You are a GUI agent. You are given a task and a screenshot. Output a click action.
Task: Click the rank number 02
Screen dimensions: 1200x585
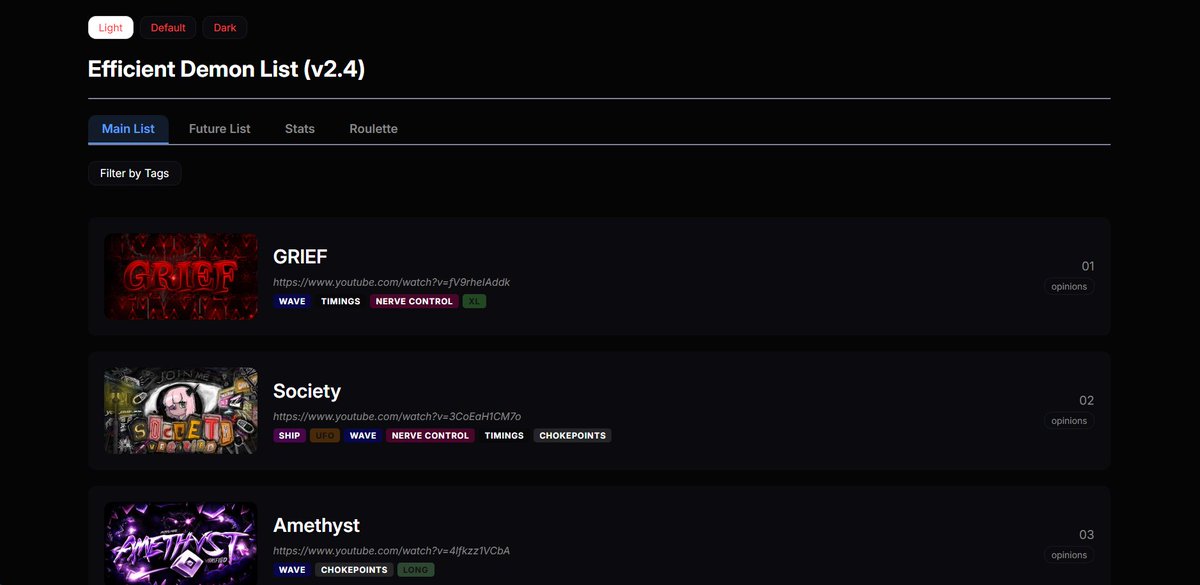pyautogui.click(x=1087, y=400)
